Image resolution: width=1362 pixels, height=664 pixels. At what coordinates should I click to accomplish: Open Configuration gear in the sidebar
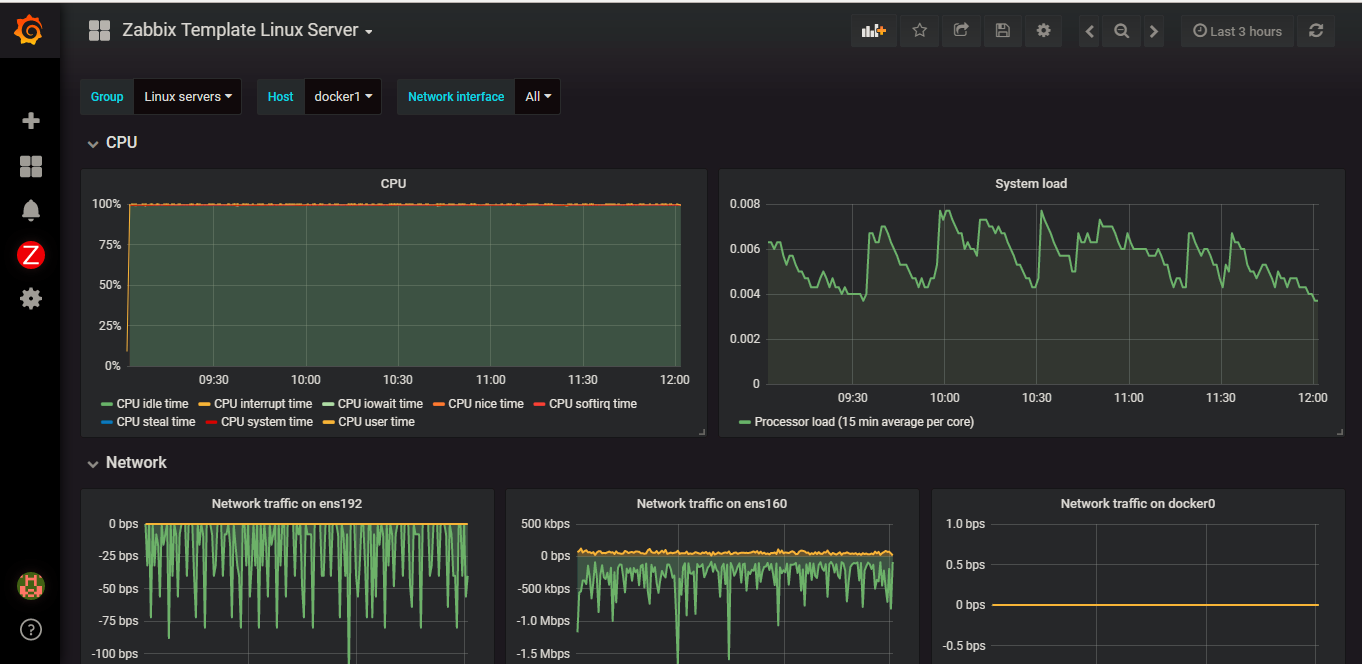tap(31, 298)
